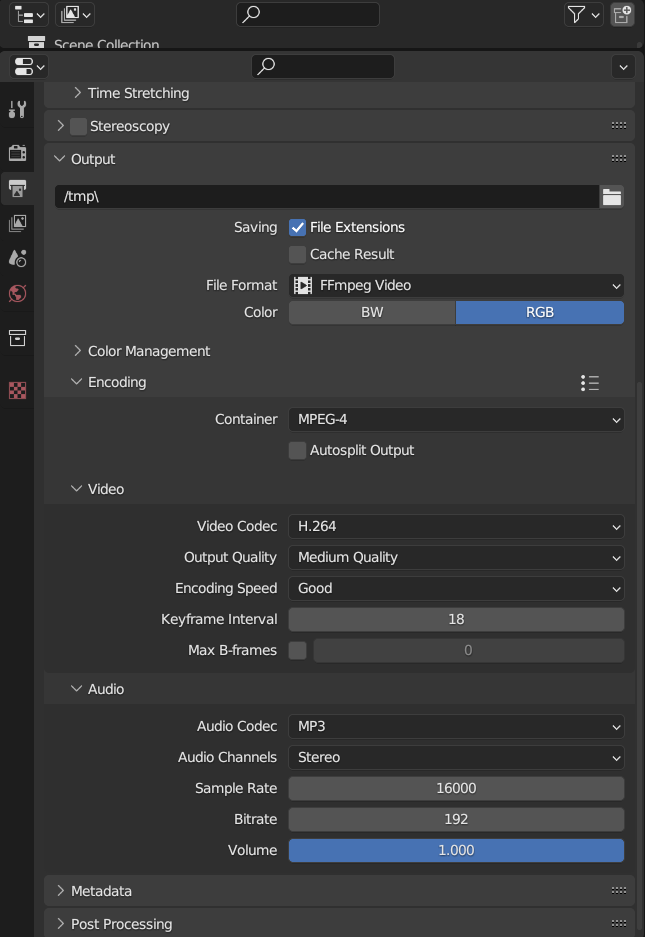The width and height of the screenshot is (645, 937).
Task: Click the RGB color output button
Action: [539, 312]
